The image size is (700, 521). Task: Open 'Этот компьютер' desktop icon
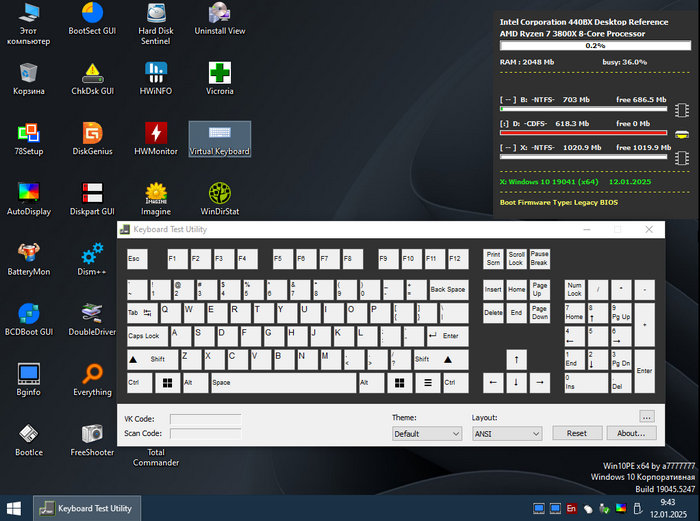[x=29, y=23]
